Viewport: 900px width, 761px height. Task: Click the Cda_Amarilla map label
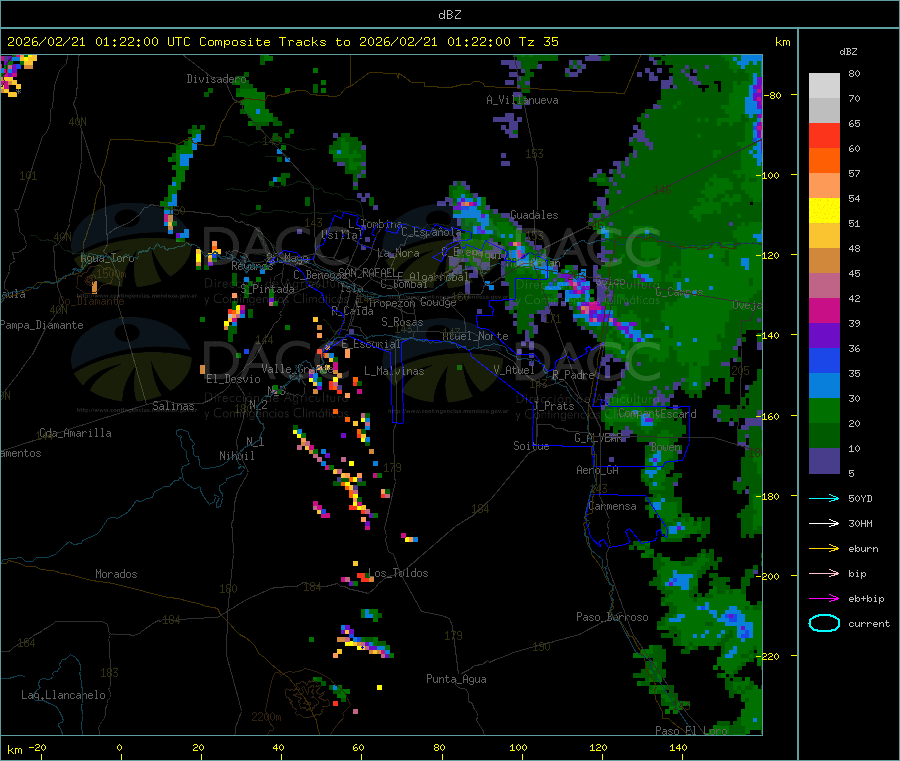(75, 433)
